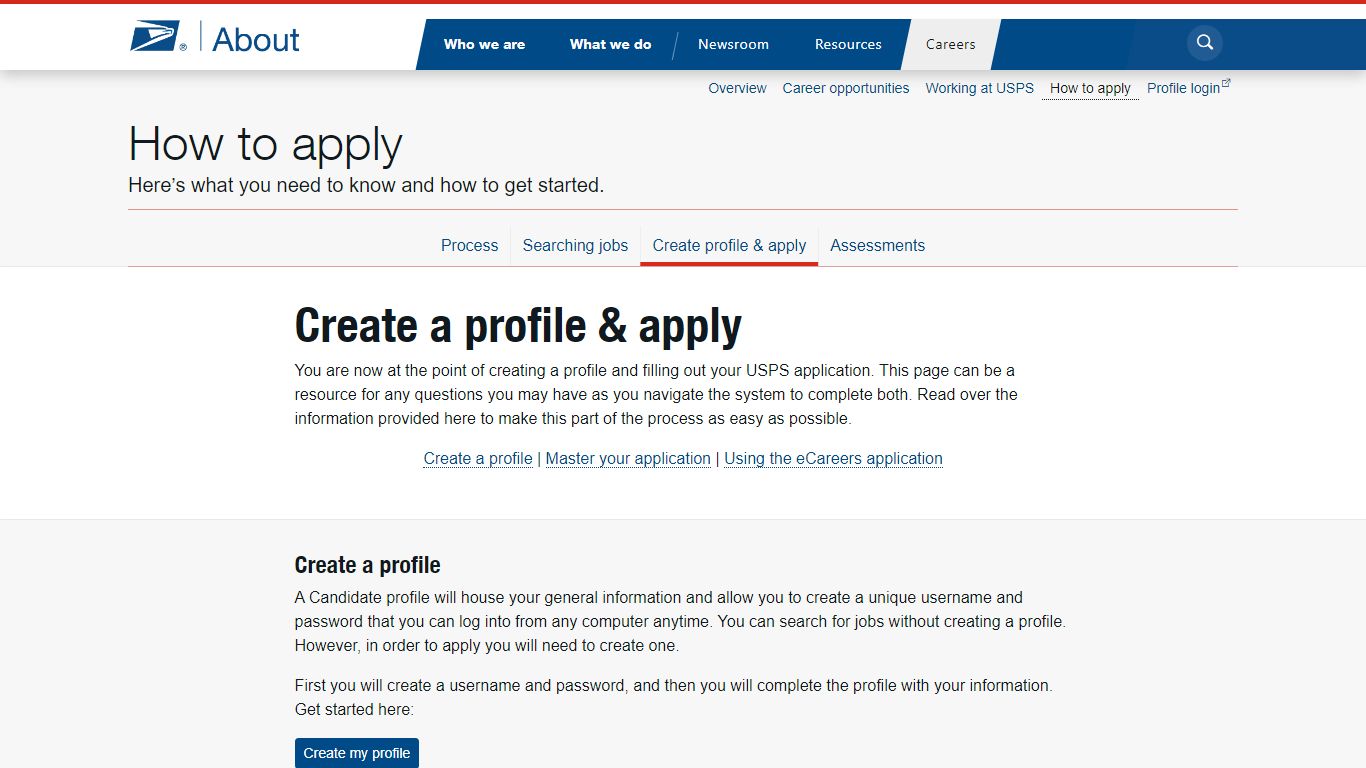Switch to the Assessments tab
This screenshot has width=1366, height=768.
click(x=877, y=245)
